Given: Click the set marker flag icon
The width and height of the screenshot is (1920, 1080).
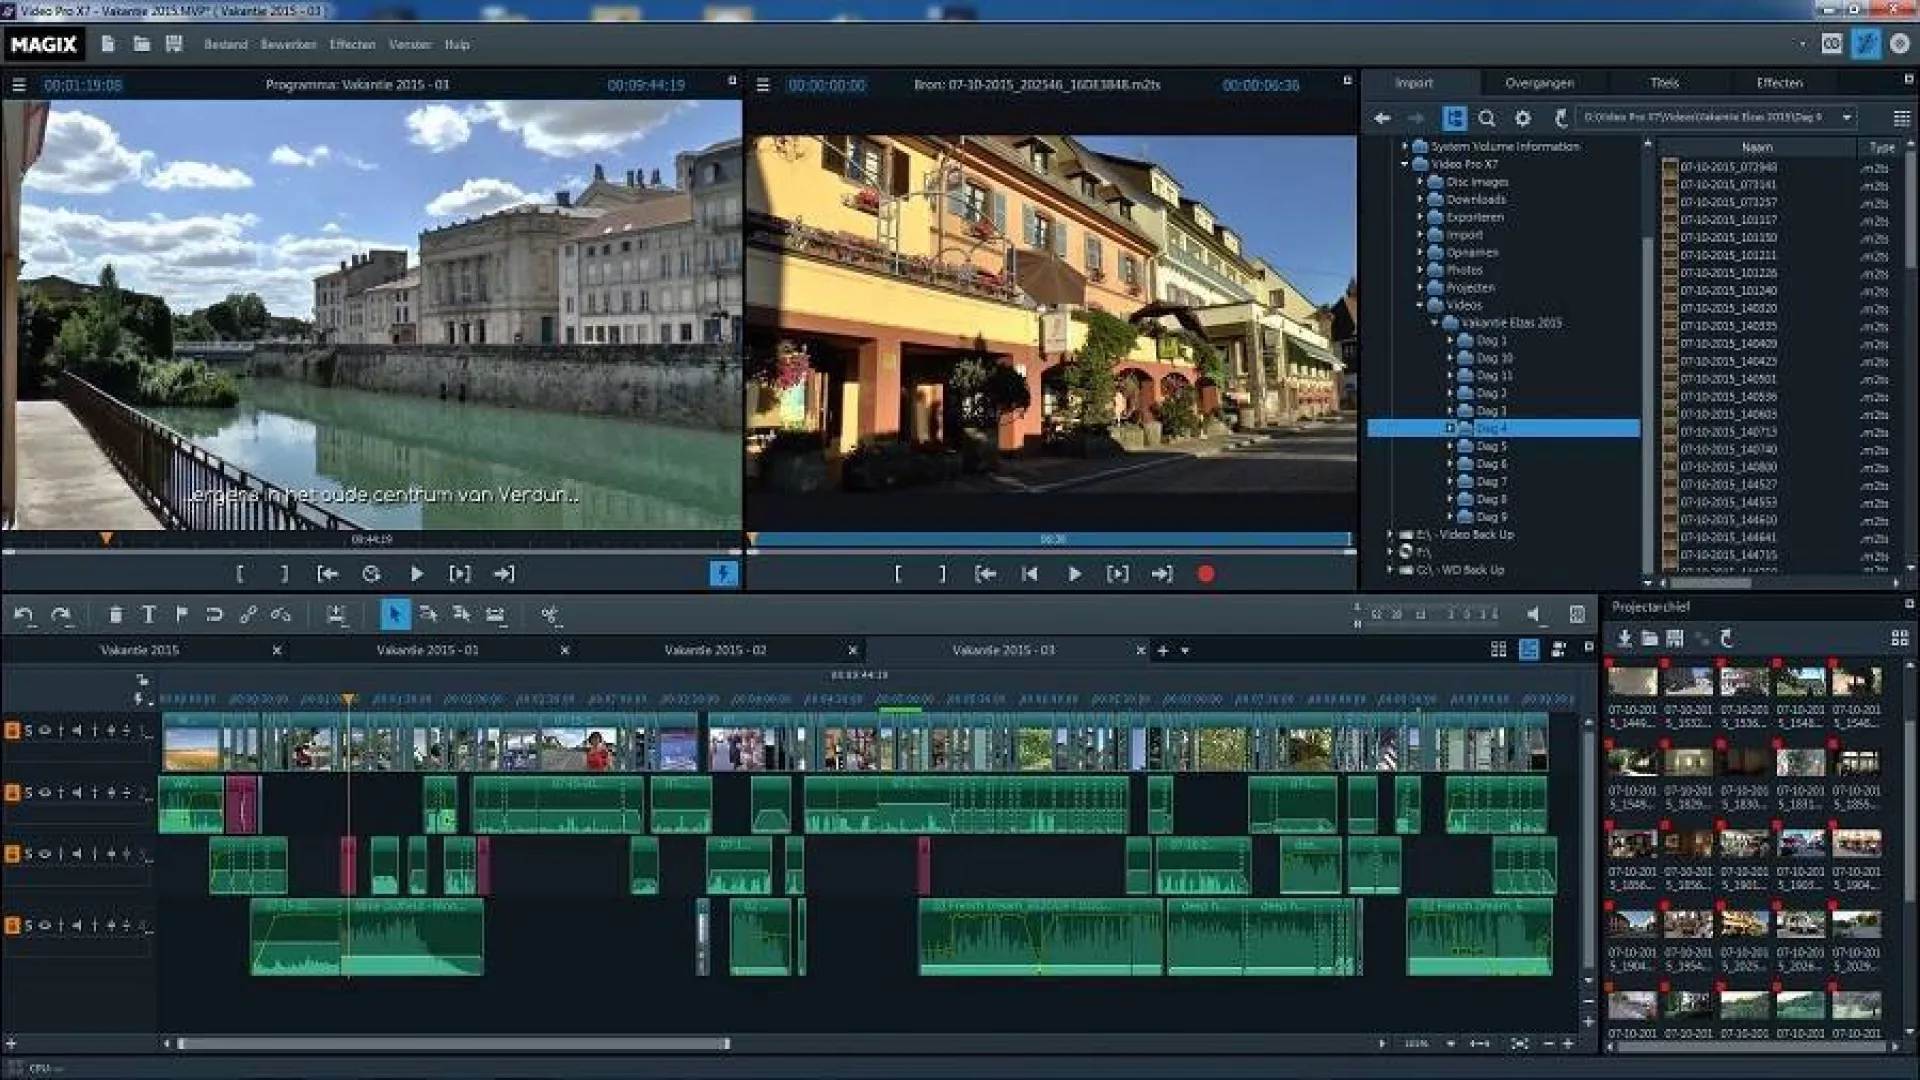Looking at the screenshot, I should pyautogui.click(x=181, y=615).
